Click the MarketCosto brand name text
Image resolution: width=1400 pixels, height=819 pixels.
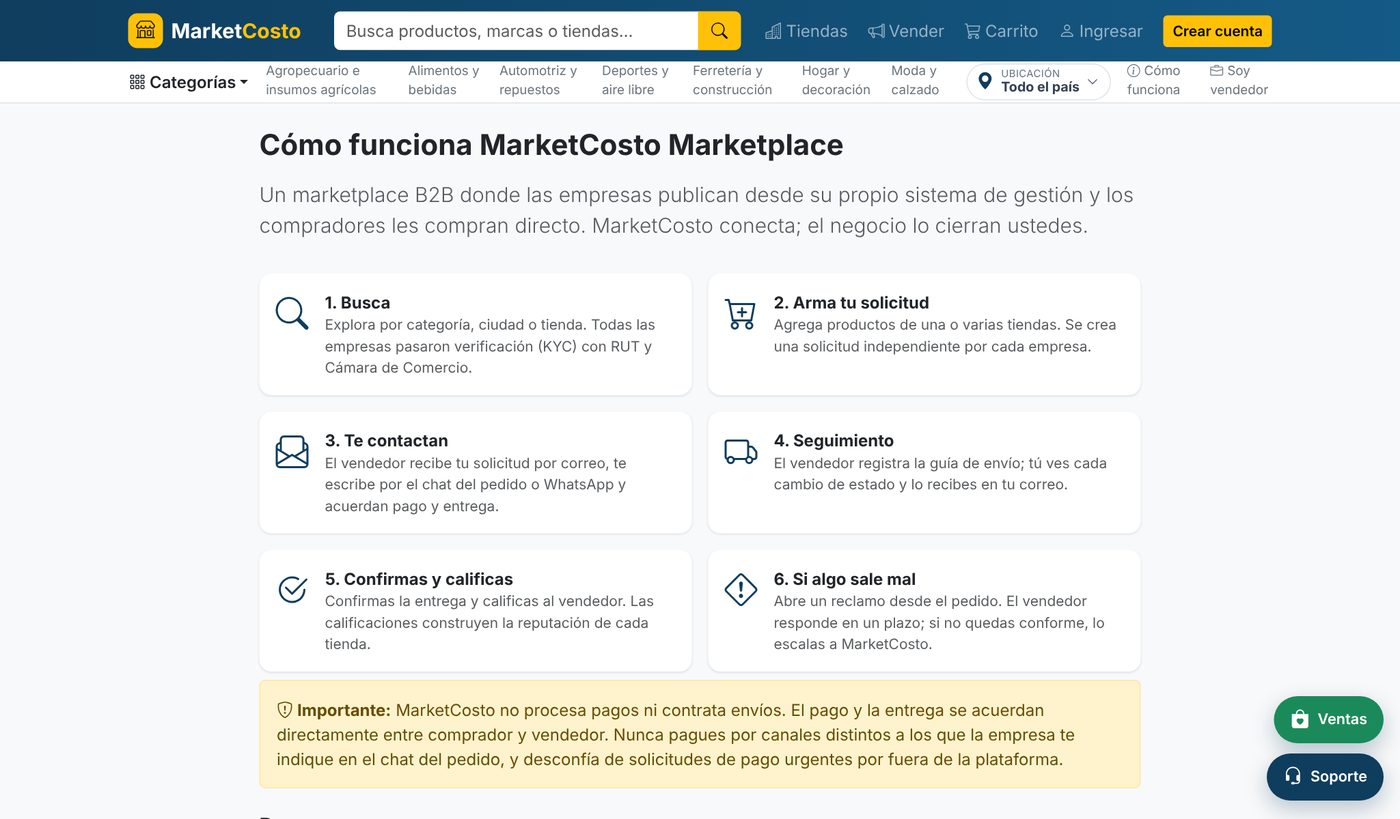[x=236, y=31]
